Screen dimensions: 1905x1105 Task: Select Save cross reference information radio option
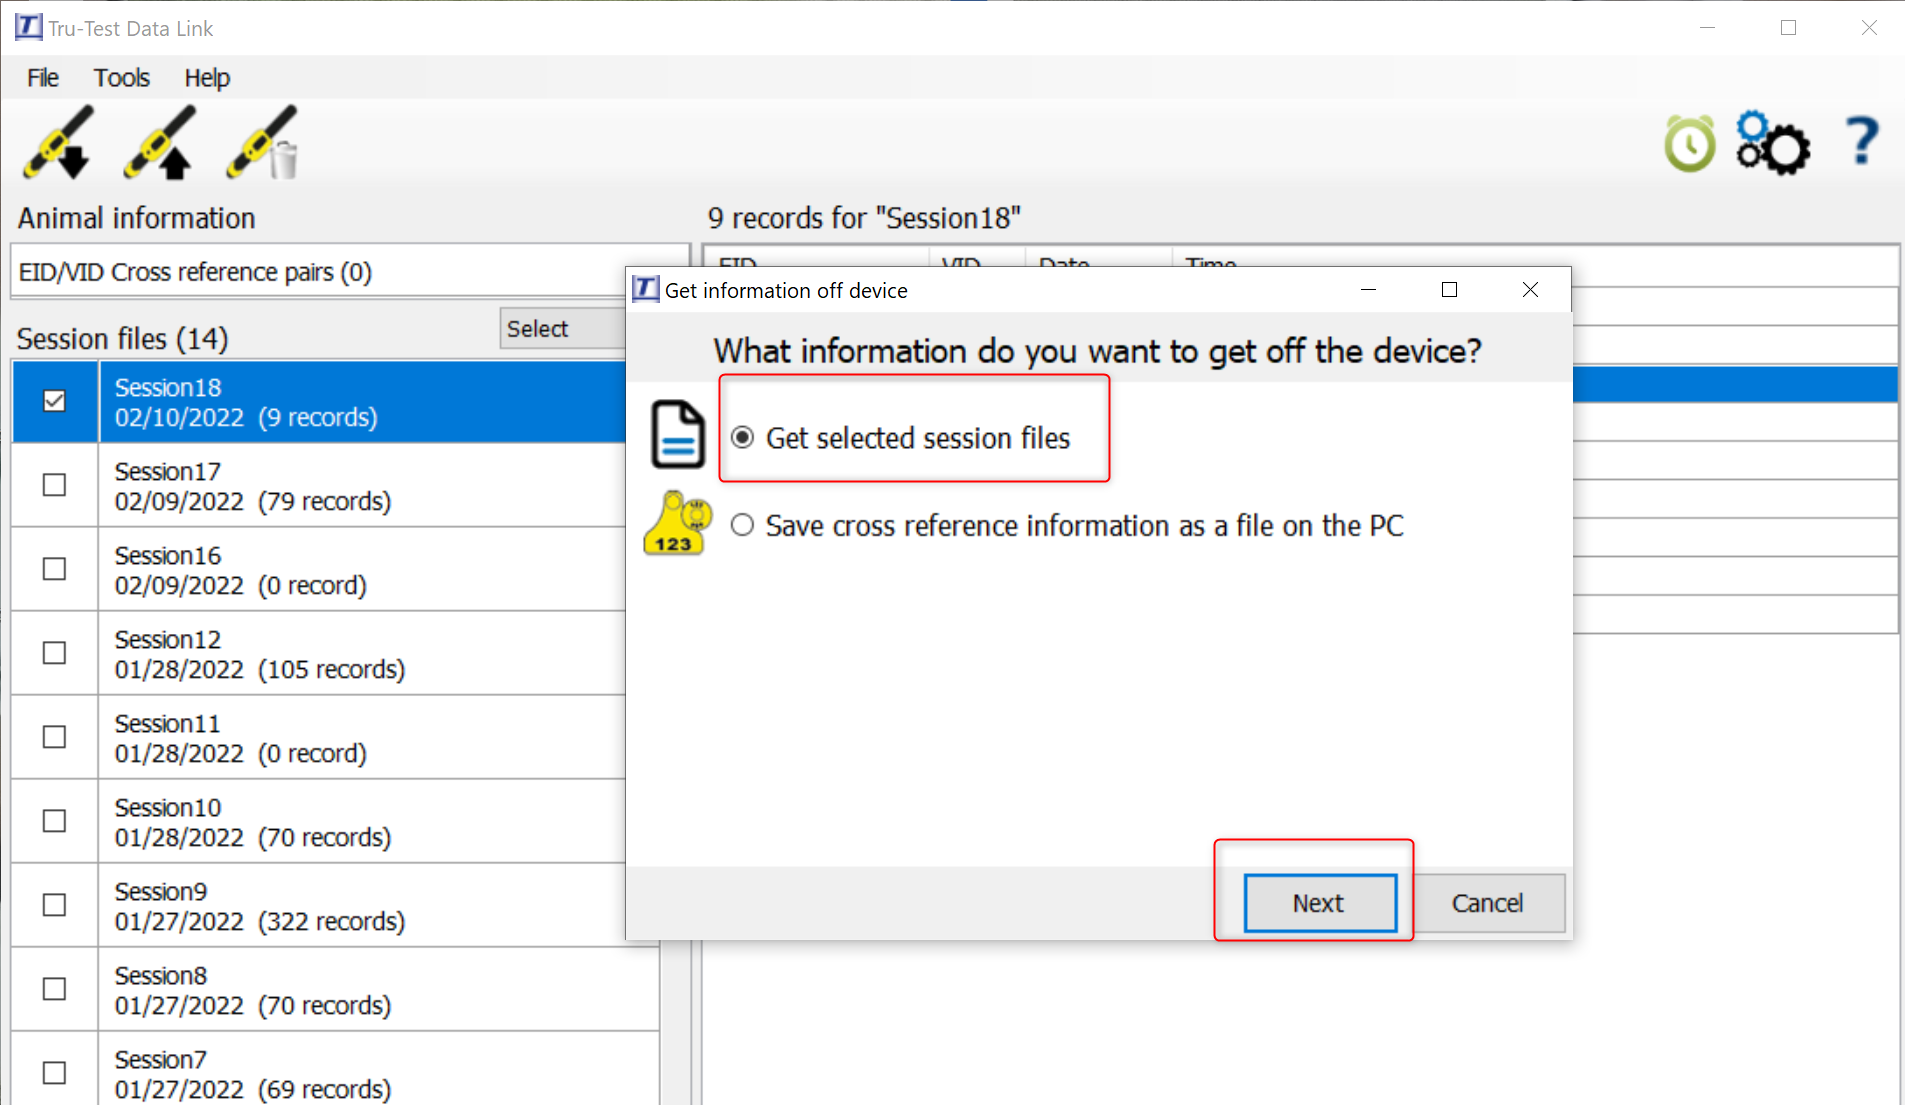(x=742, y=525)
